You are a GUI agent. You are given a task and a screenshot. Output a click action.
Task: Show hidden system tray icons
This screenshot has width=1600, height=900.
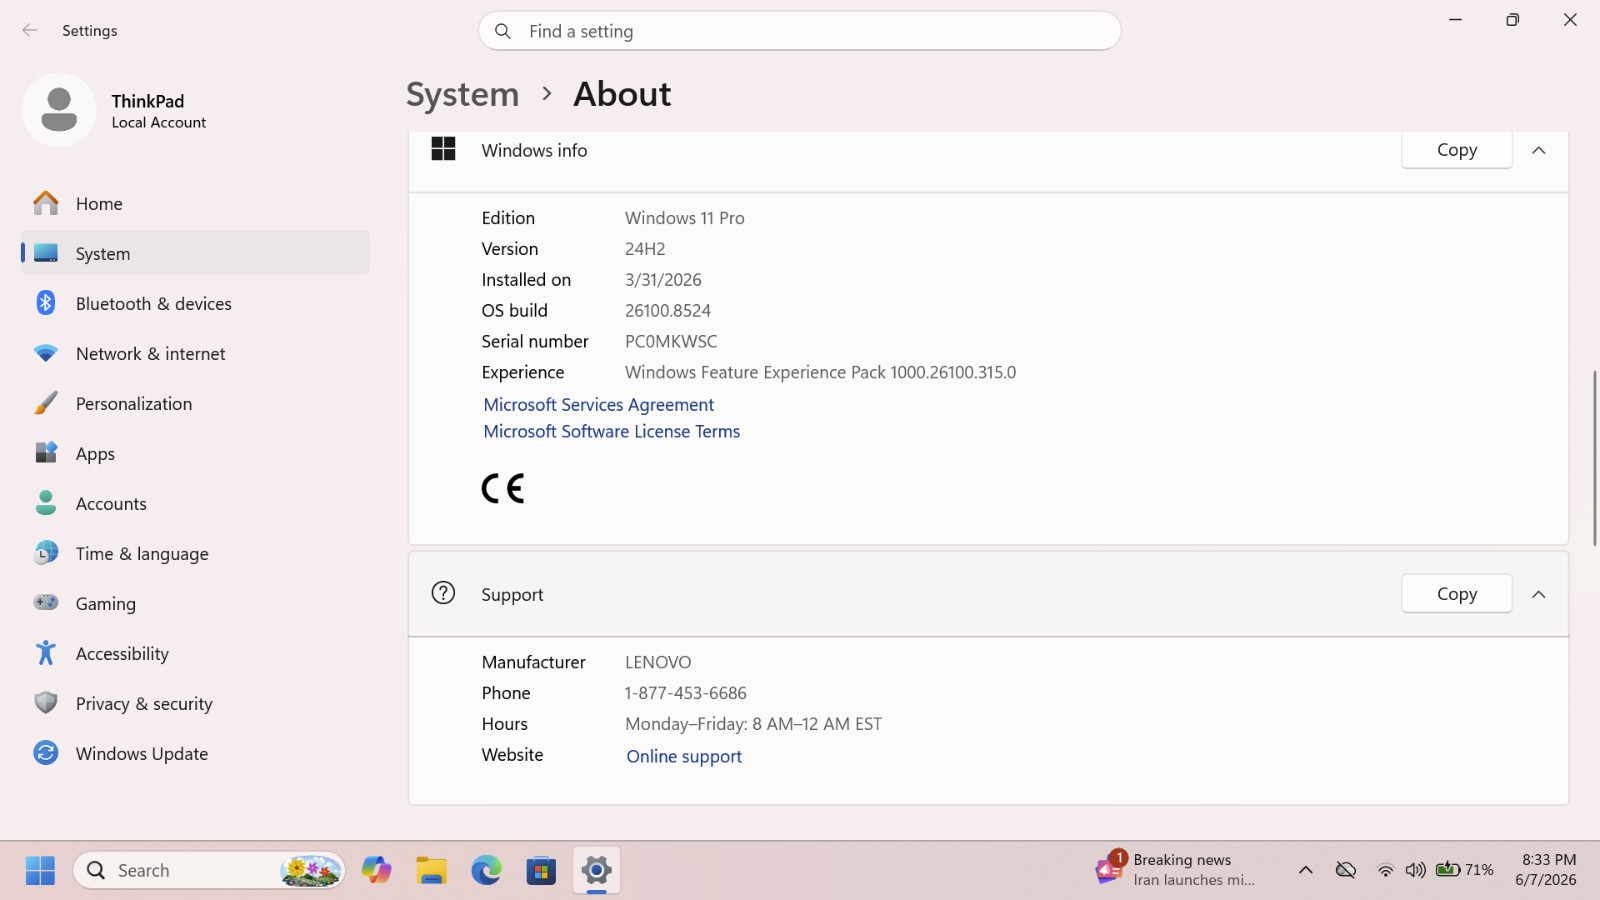coord(1305,870)
